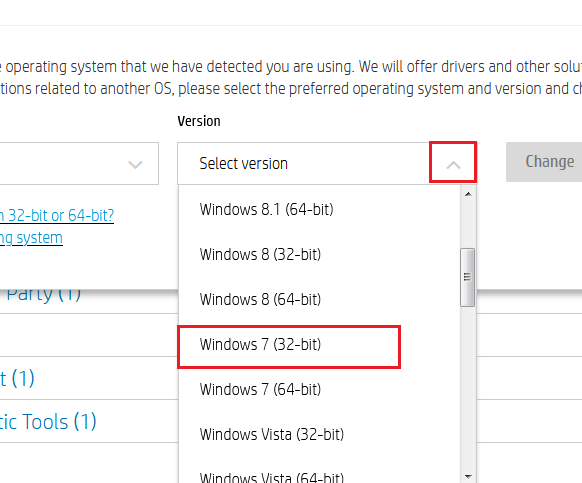The image size is (582, 483).
Task: Collapse the Select version dropdown chevron
Action: (x=453, y=165)
